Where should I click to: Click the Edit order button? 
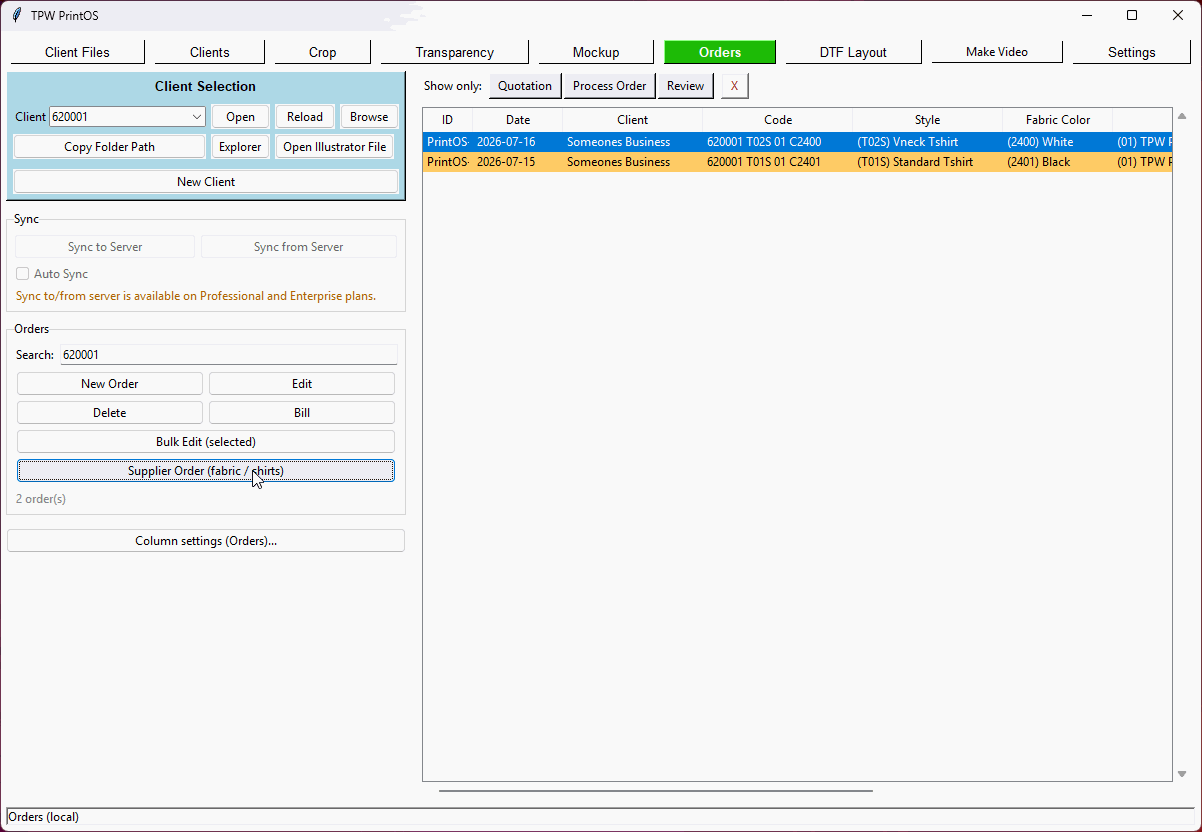(302, 384)
